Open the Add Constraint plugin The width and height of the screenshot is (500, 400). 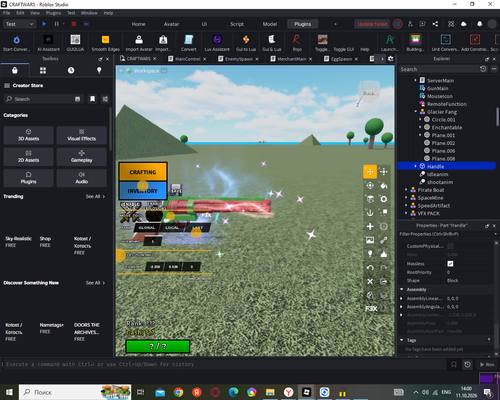pos(475,43)
